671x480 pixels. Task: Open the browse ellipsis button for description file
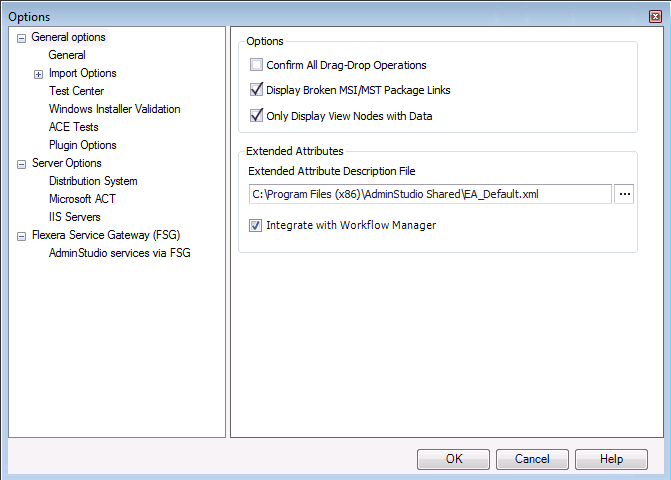pyautogui.click(x=624, y=194)
